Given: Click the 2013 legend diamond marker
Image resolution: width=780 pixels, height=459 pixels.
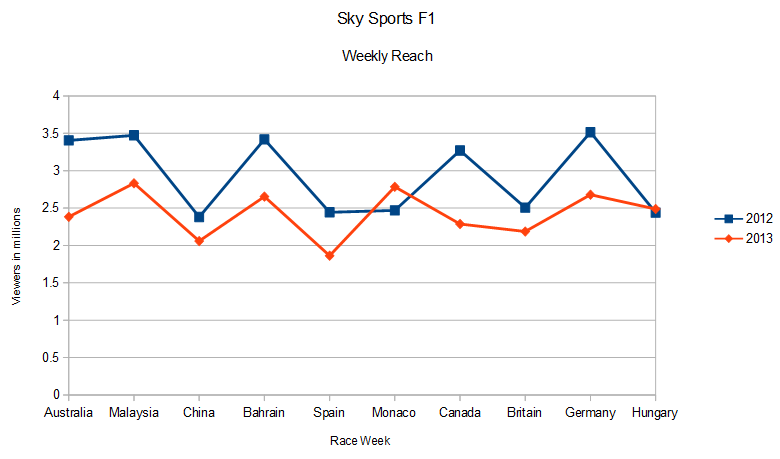Looking at the screenshot, I should [727, 238].
